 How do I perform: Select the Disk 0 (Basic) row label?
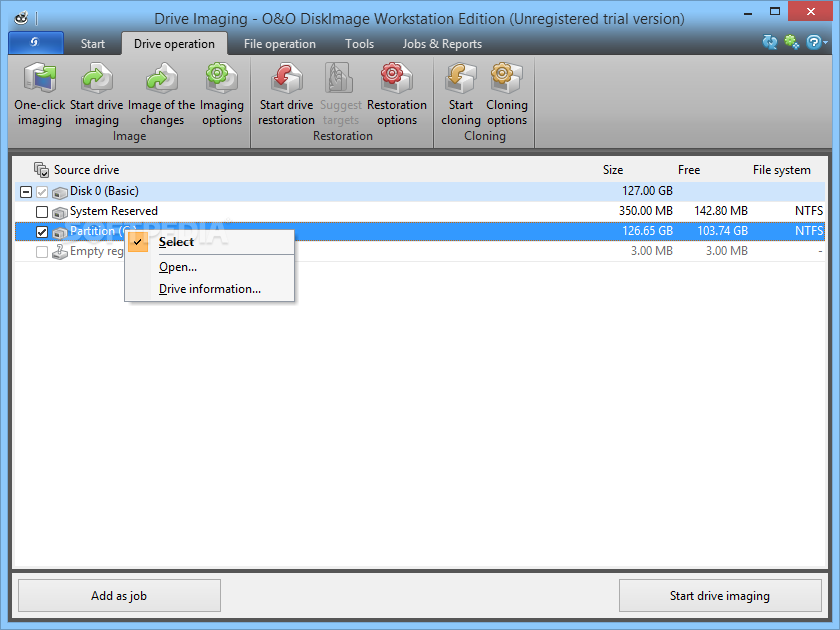104,191
